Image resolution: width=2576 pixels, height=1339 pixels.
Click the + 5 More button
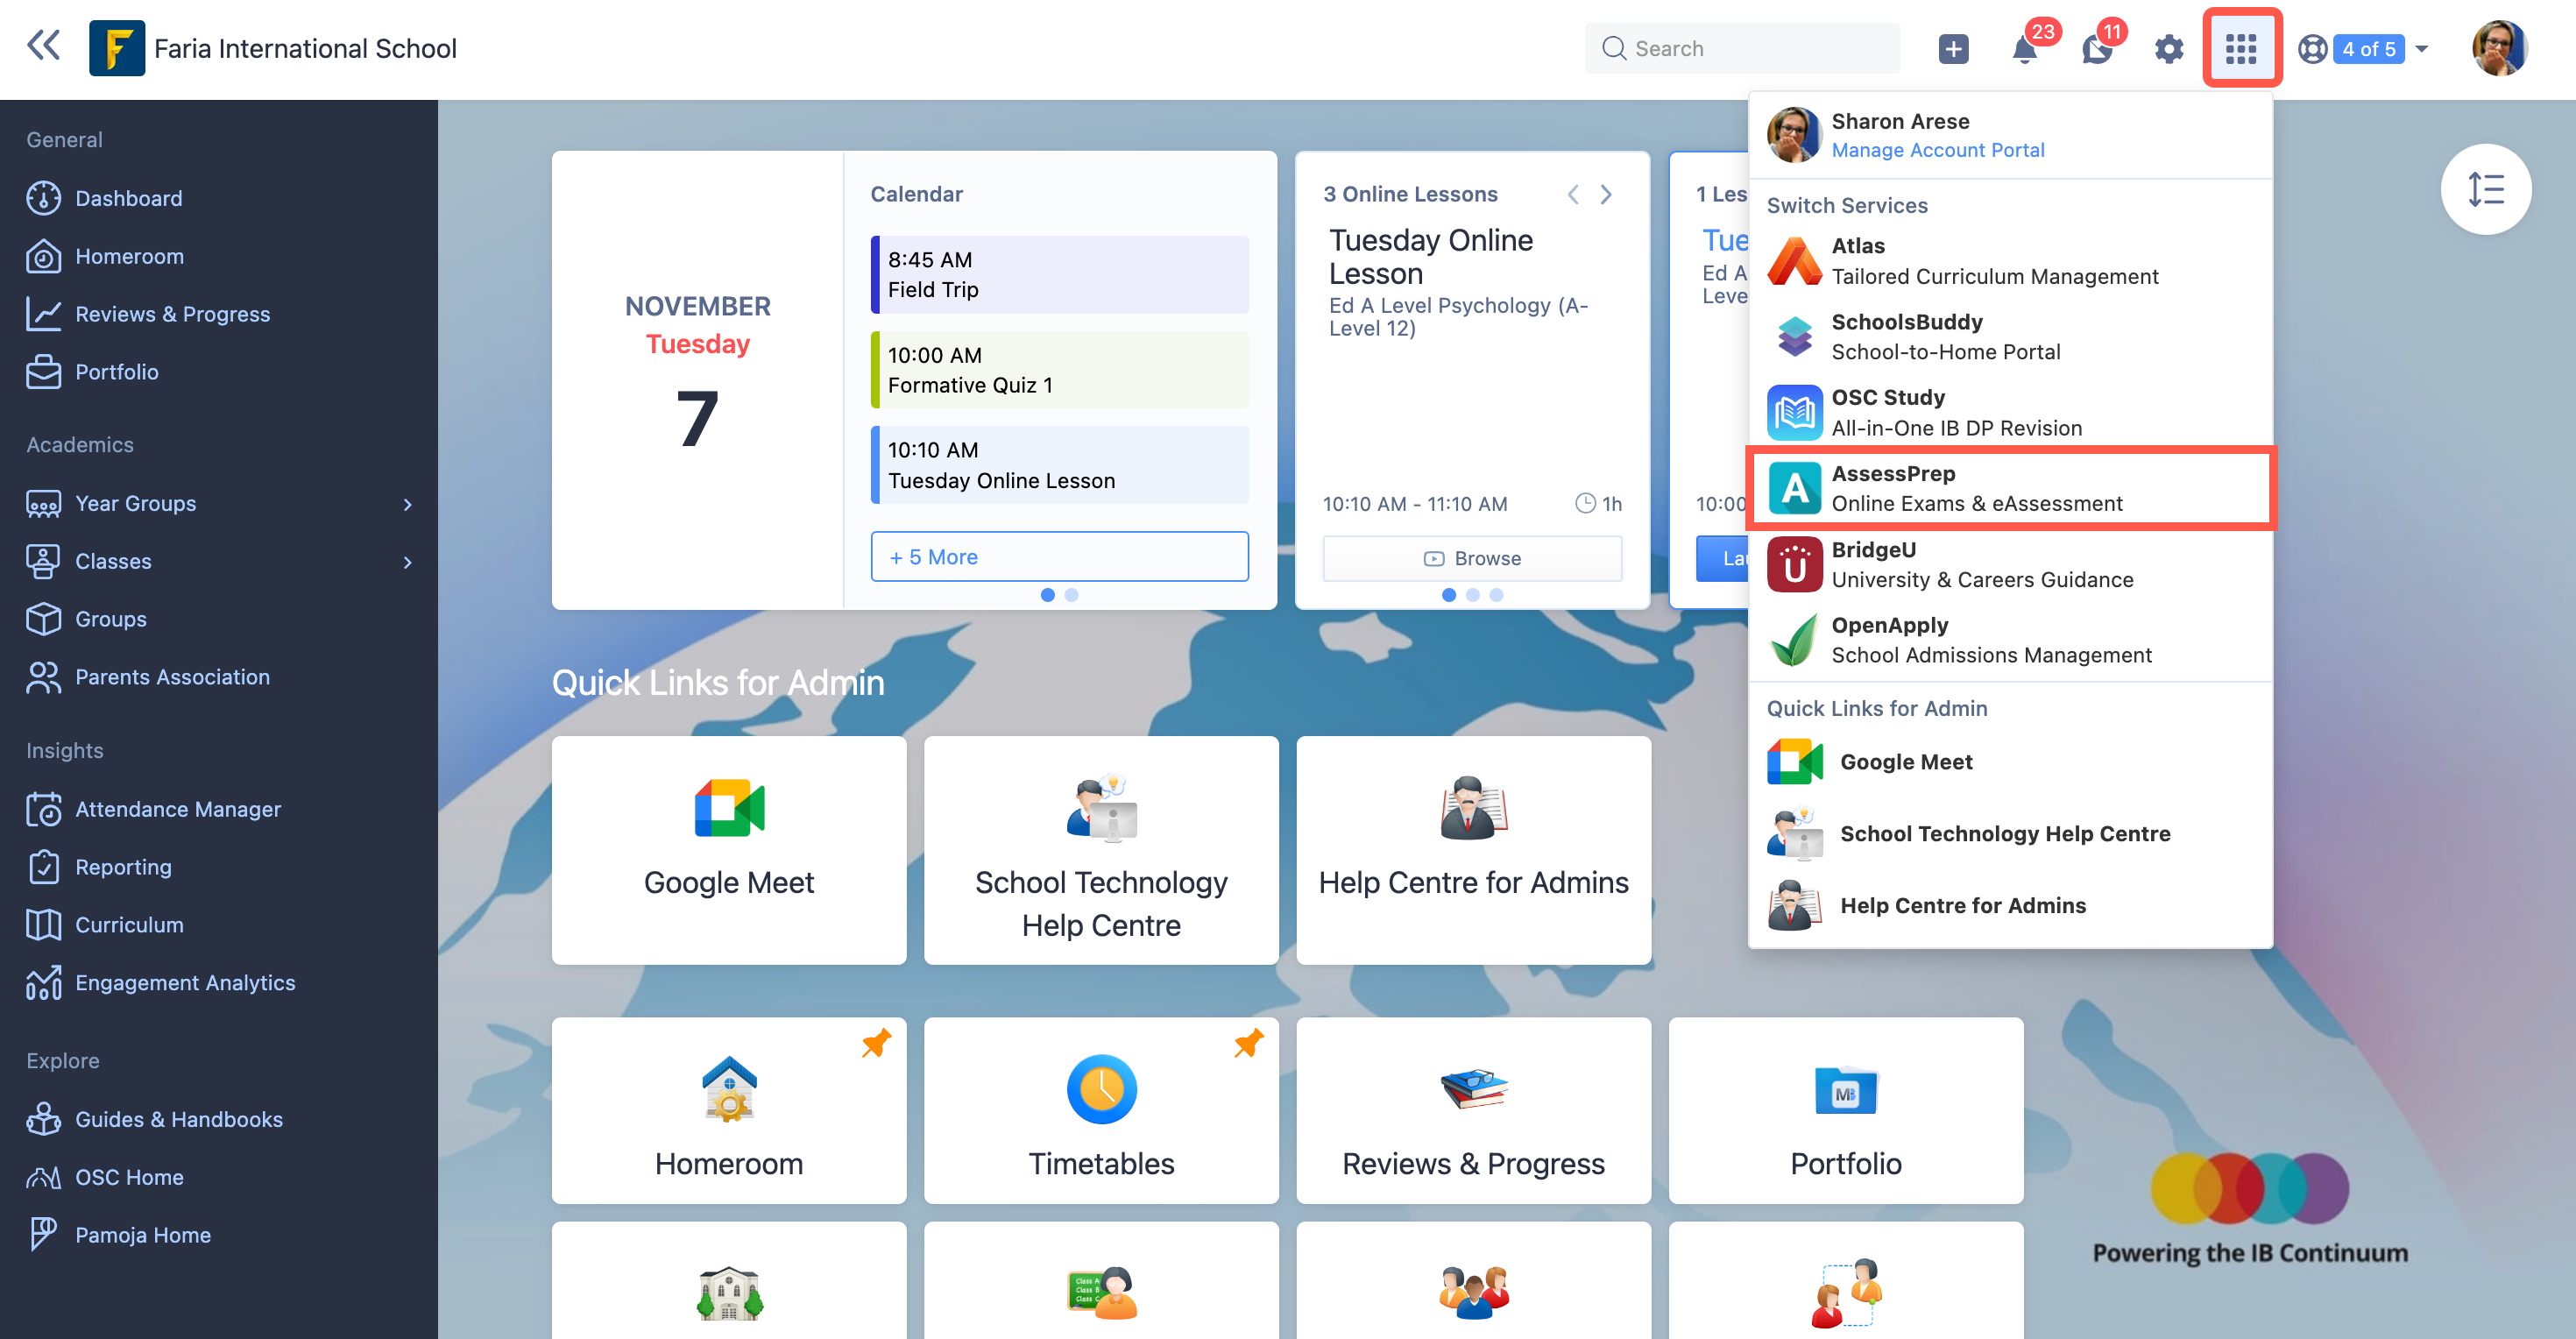pyautogui.click(x=1059, y=557)
